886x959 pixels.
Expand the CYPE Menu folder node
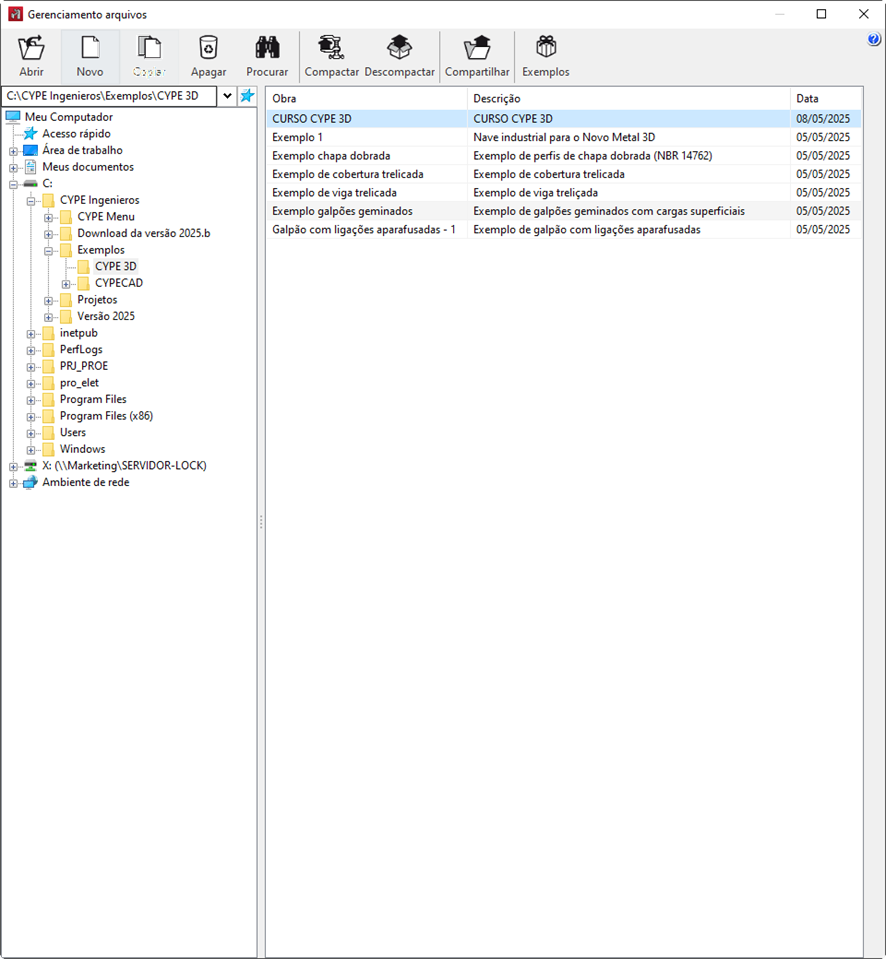pos(48,217)
